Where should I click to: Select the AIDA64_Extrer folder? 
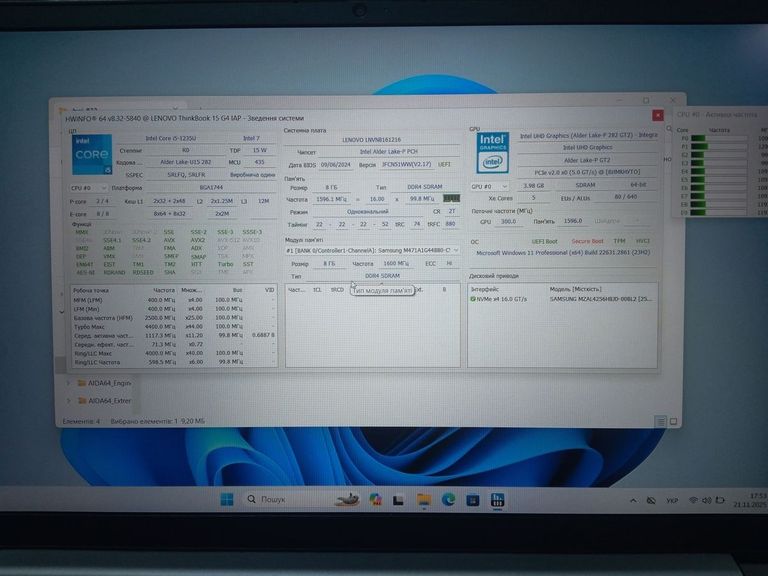104,401
